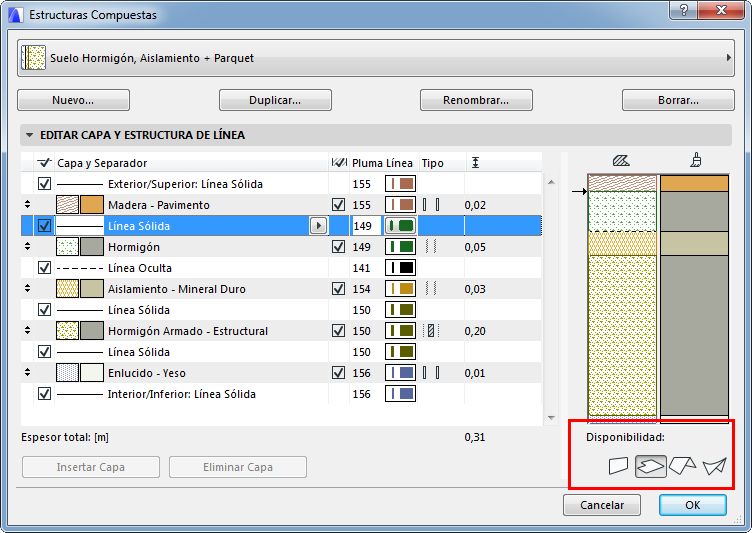Toggle end-line checkbox for Aislamiento - Mineral Duro
The height and width of the screenshot is (533, 752).
[x=339, y=289]
